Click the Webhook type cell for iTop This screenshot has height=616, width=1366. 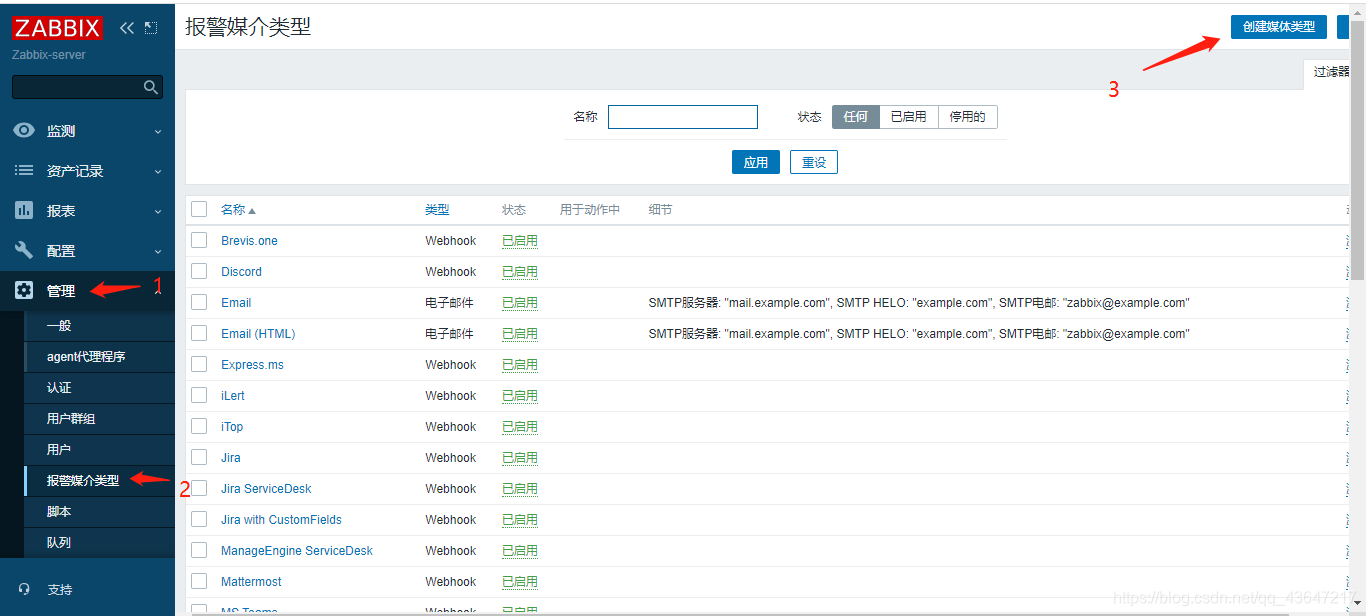click(451, 427)
